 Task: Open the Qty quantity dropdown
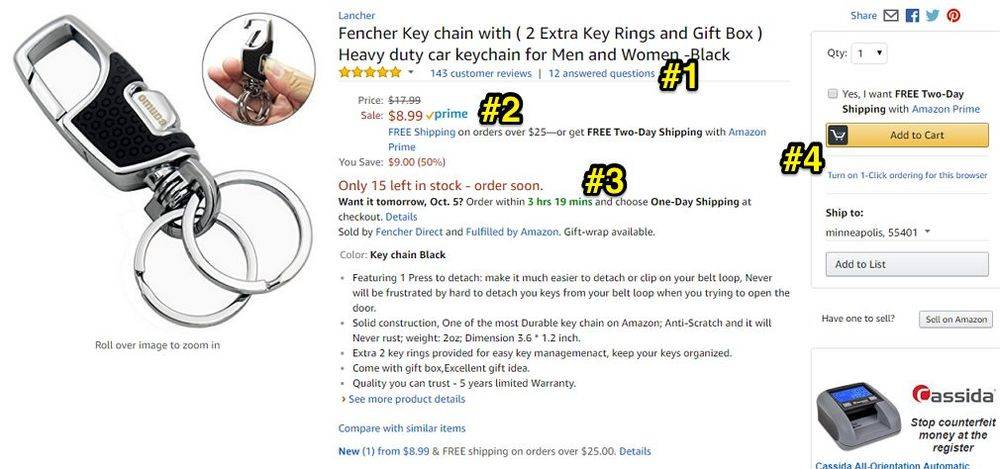pos(871,53)
